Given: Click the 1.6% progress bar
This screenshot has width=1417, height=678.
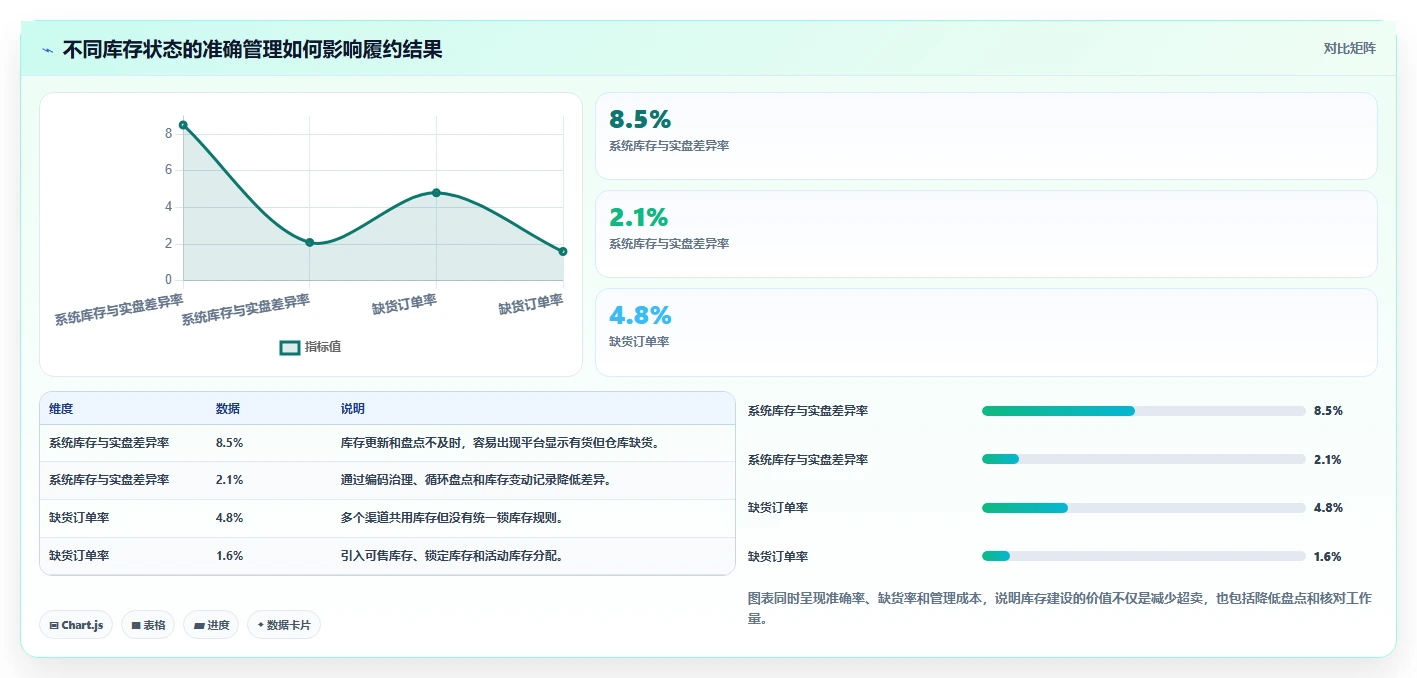Looking at the screenshot, I should [1144, 556].
